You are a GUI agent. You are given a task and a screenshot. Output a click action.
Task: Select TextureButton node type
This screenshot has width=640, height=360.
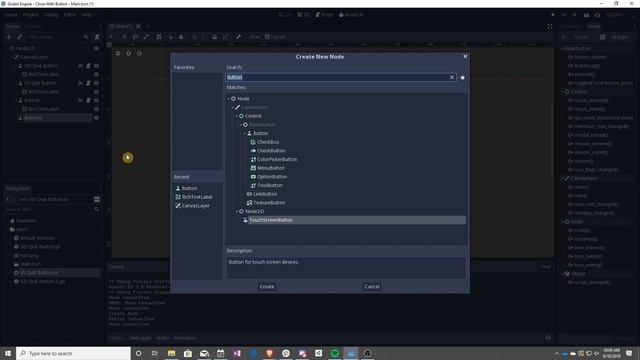pos(269,202)
